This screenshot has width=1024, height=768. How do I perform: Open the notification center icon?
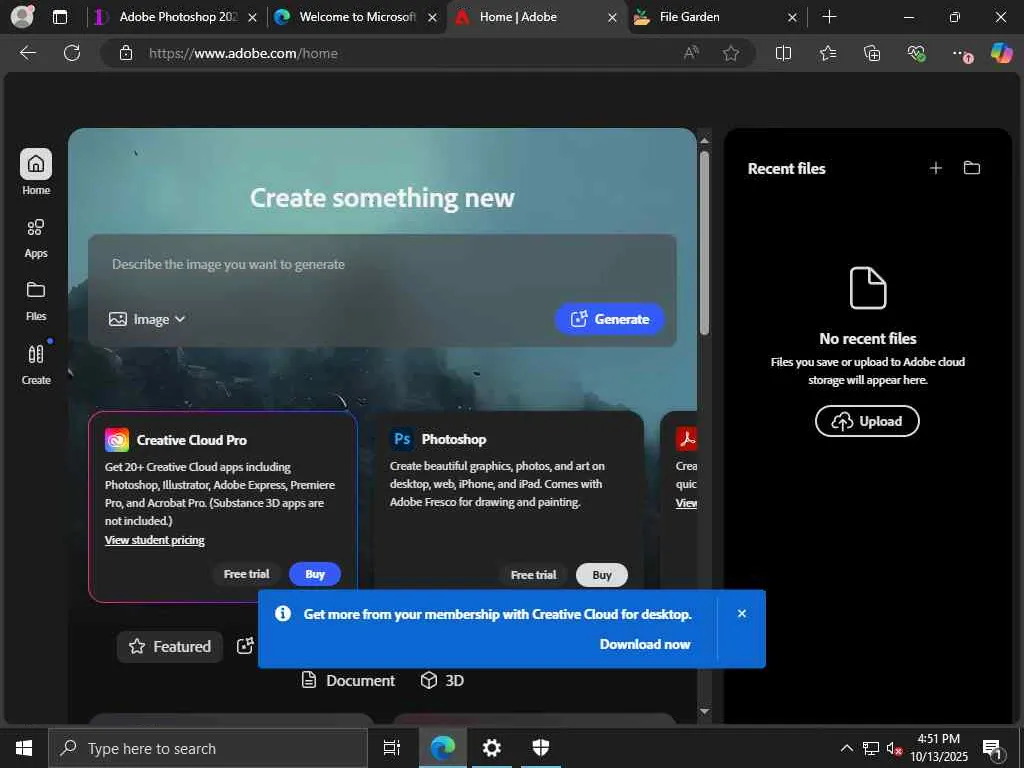click(992, 749)
